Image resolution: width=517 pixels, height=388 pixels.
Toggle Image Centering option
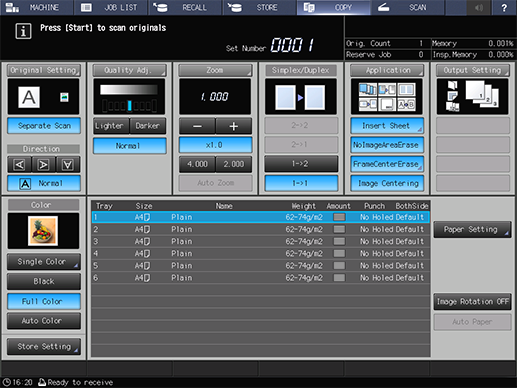(387, 183)
